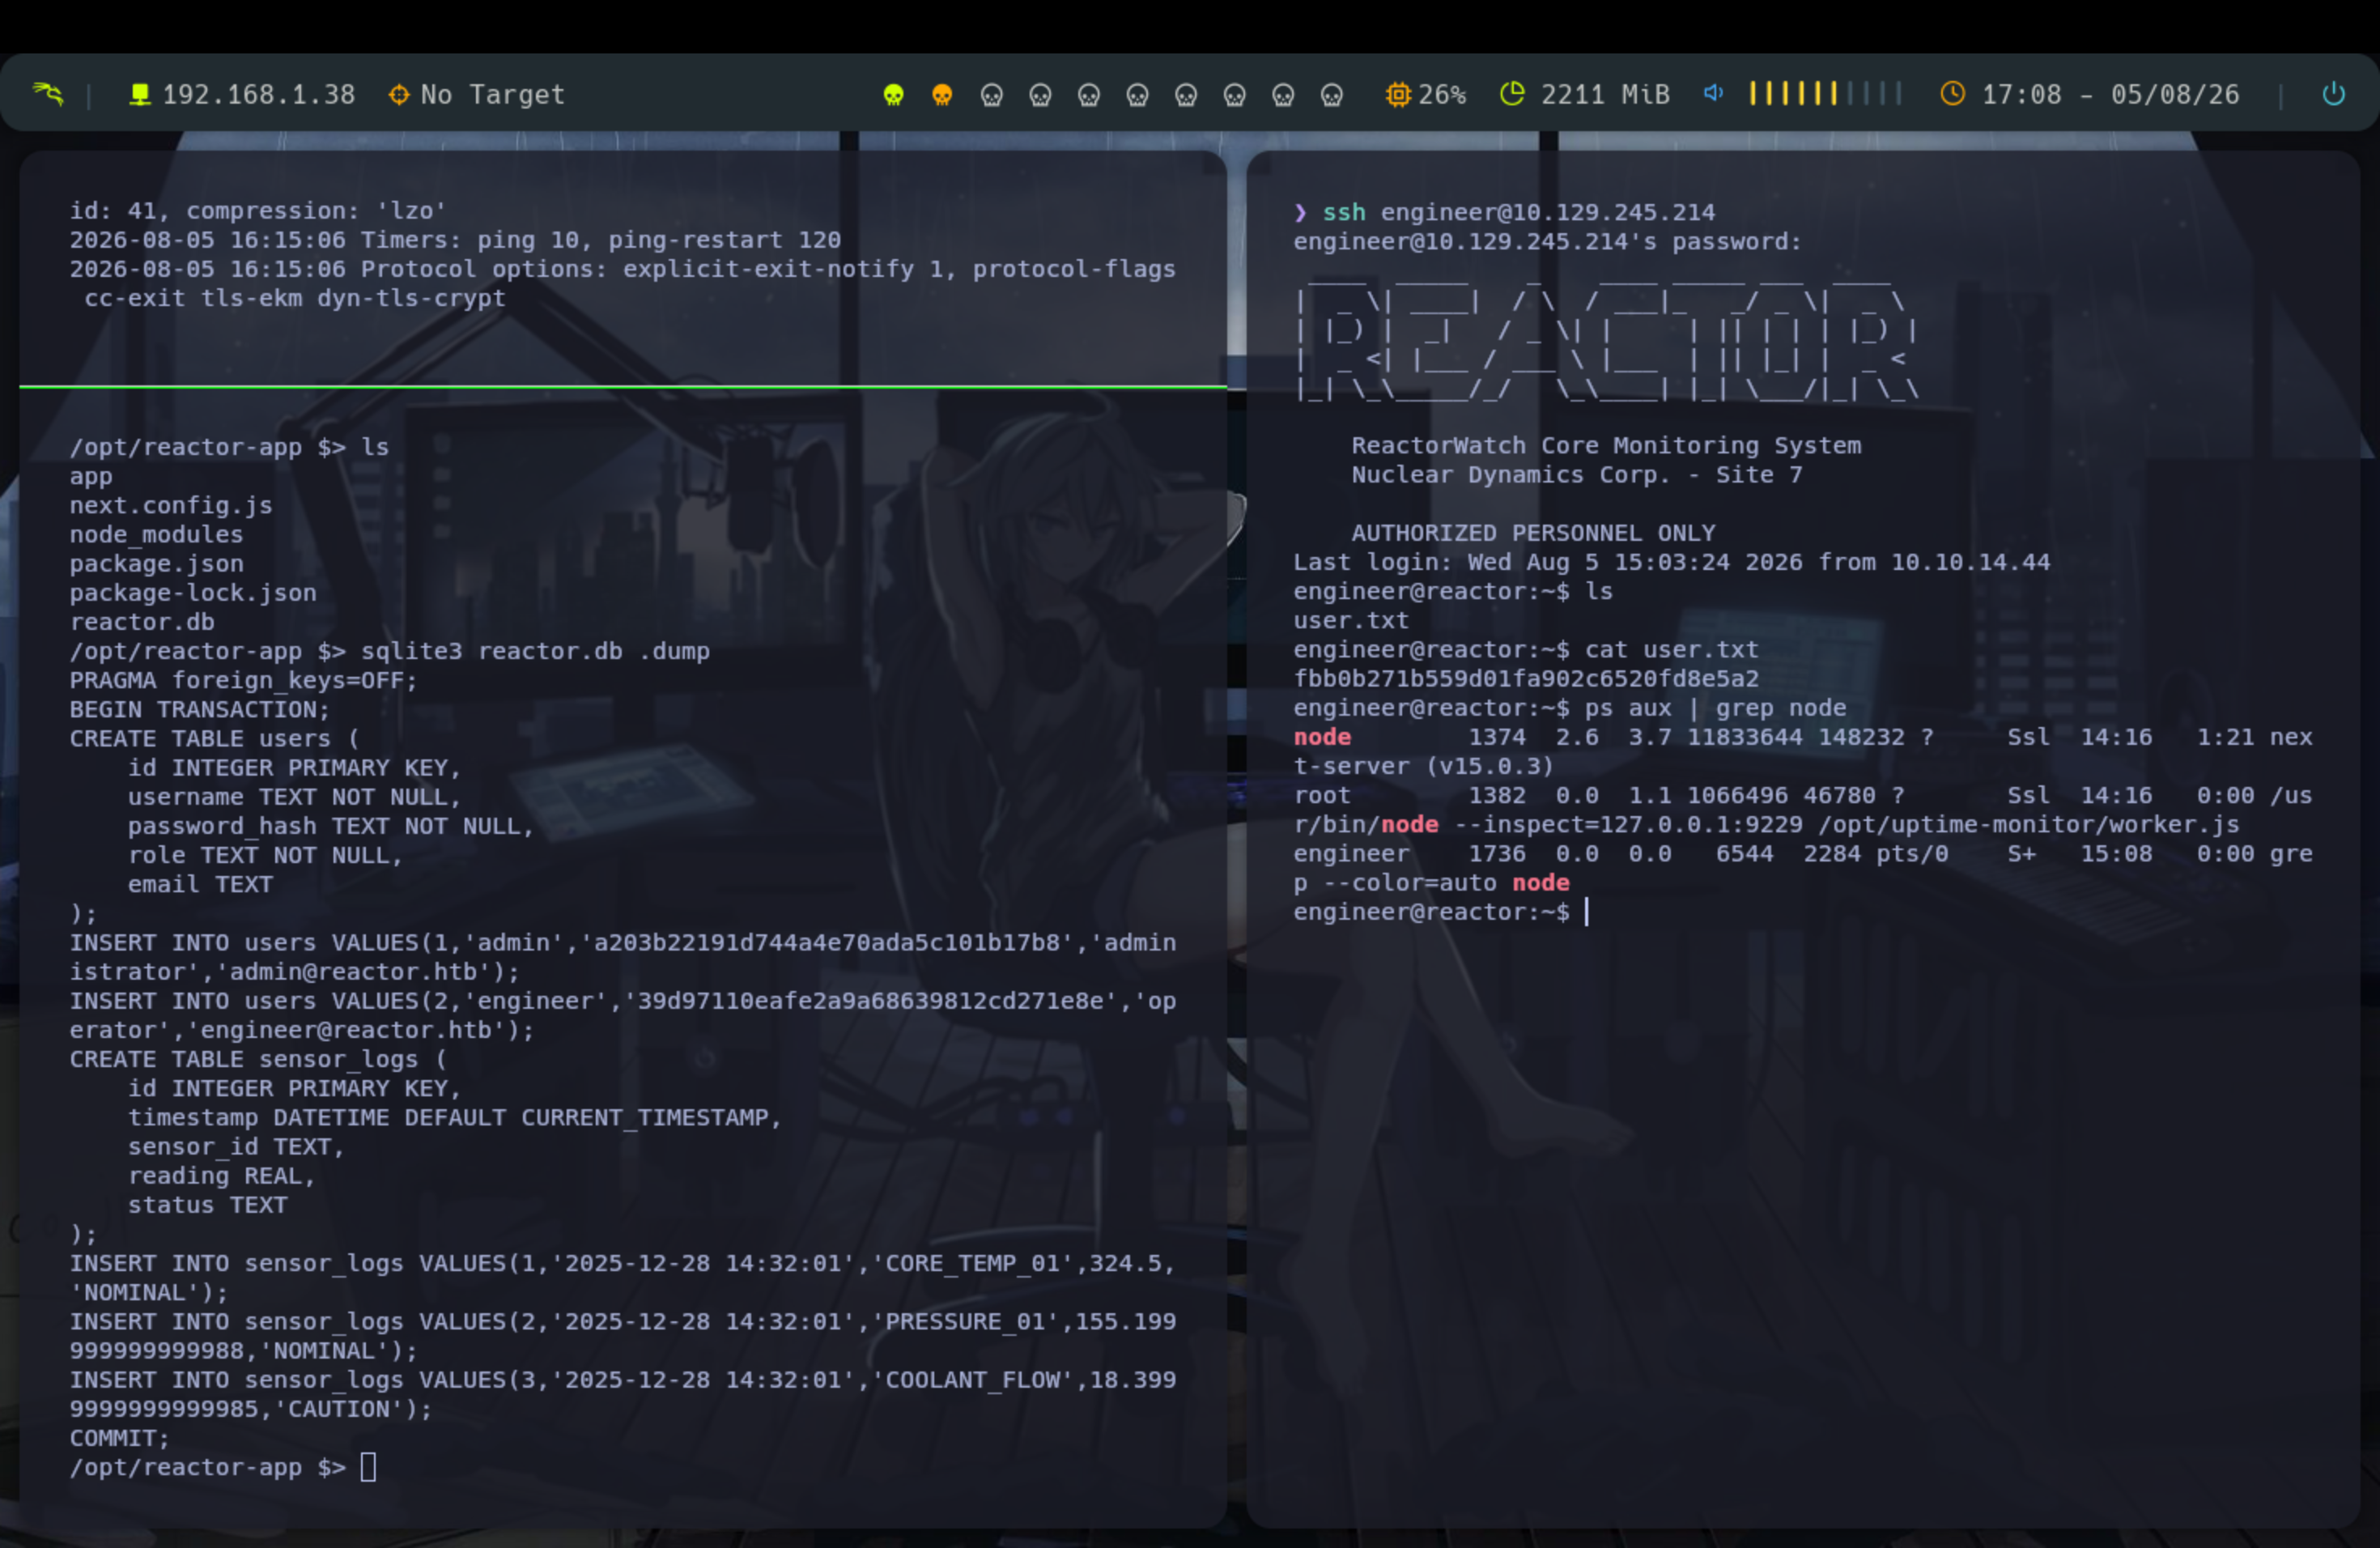The image size is (2380, 1548).
Task: Click the path /opt/uptime-monitor/worker.js
Action: click(2028, 825)
